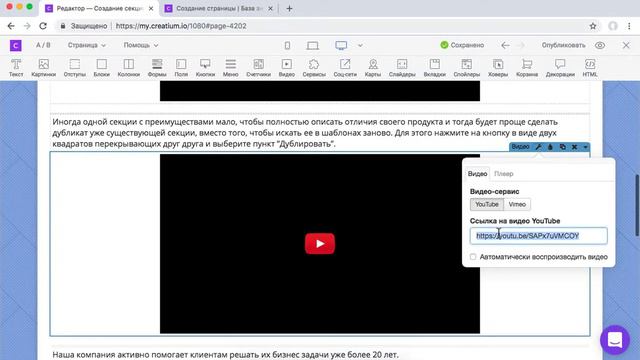Open the A / B testing menu
Screen dimensions: 640x360
point(43,45)
